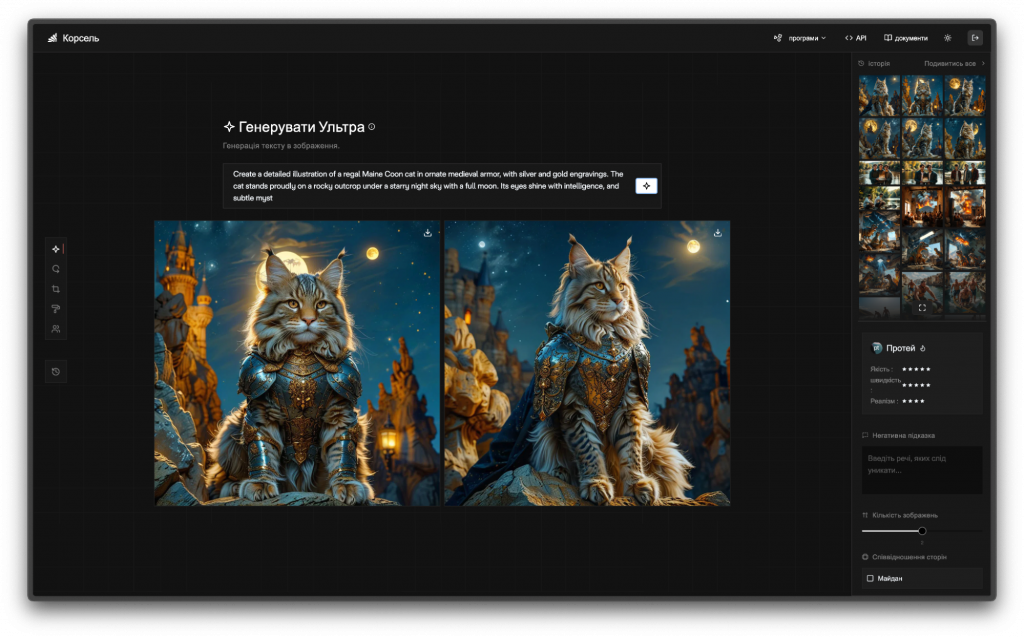Select the paint roller tool in left sidebar

pos(56,309)
